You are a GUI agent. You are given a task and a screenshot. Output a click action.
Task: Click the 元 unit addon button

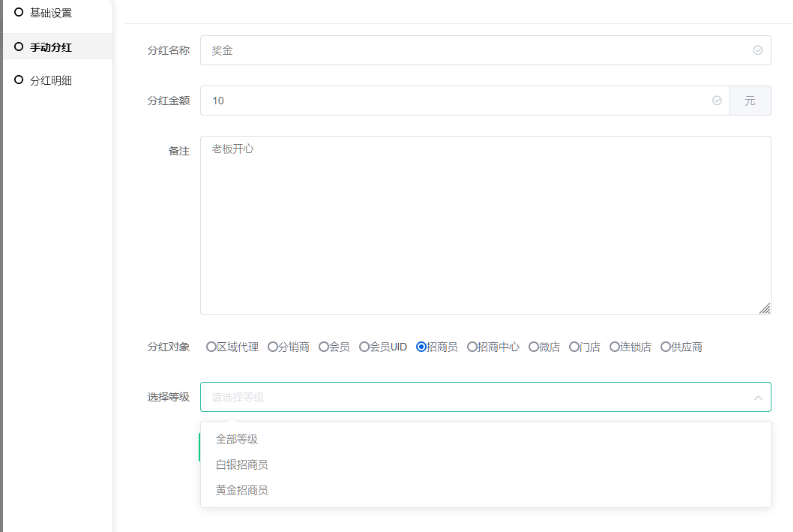click(x=750, y=101)
